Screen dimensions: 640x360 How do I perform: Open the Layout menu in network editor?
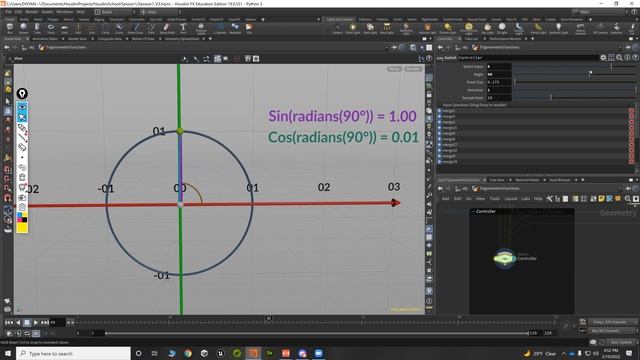coord(511,198)
